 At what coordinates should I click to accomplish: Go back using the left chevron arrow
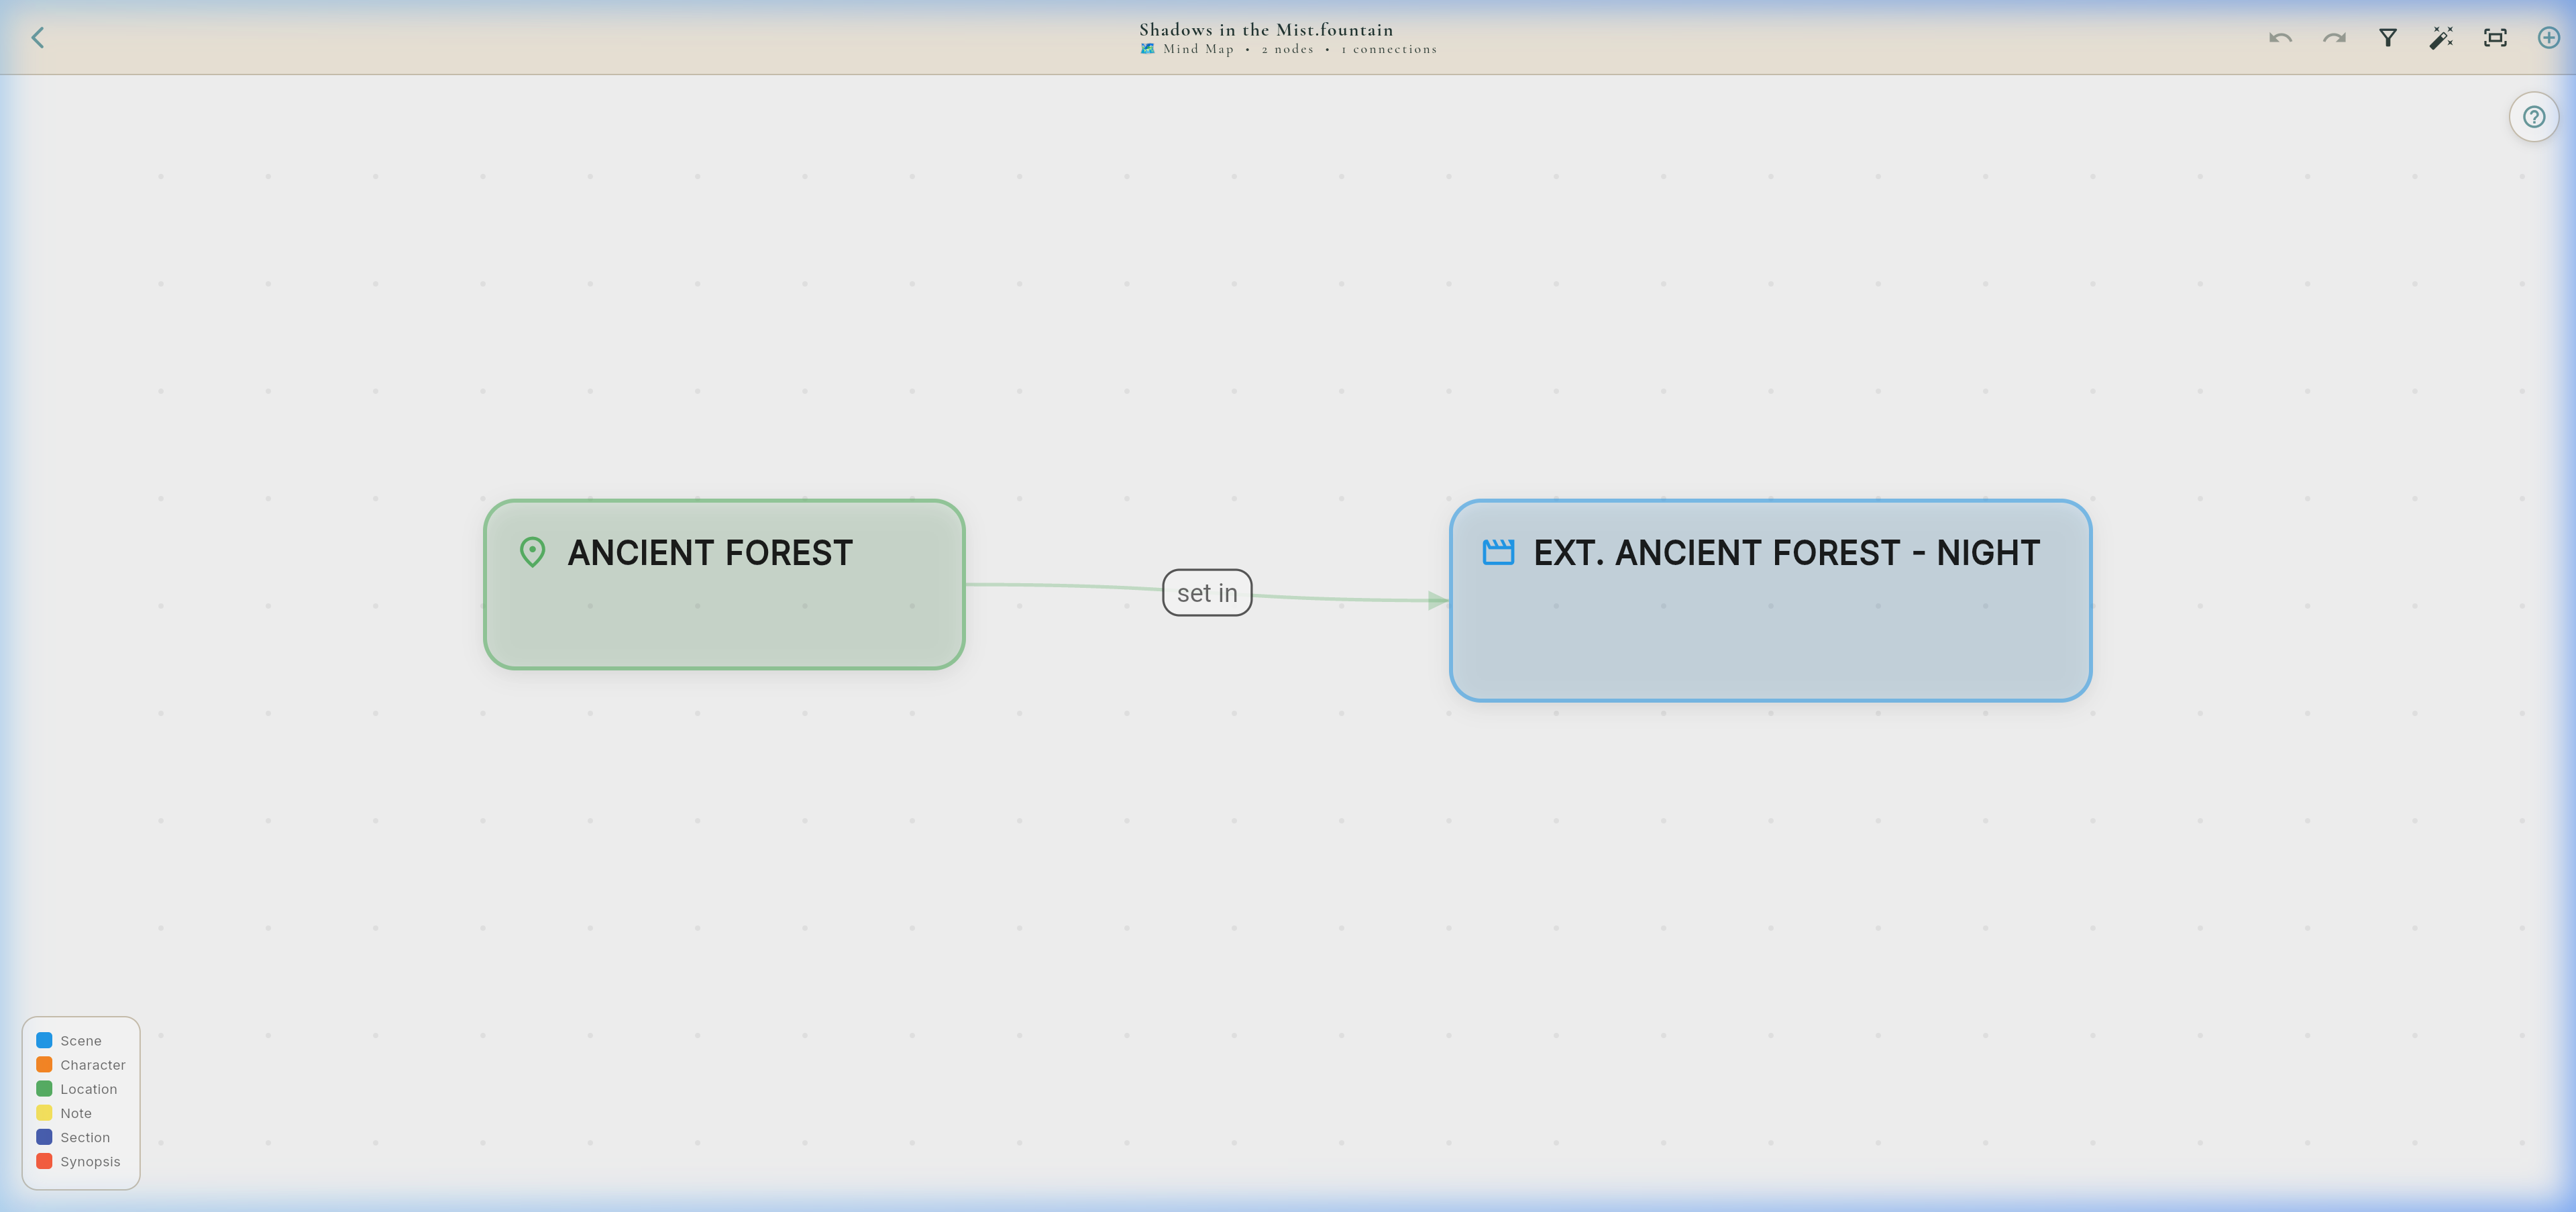[38, 38]
